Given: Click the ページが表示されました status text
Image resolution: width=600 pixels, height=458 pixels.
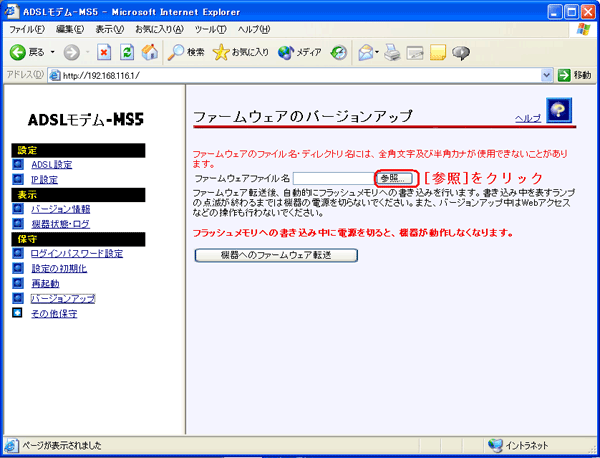Looking at the screenshot, I should 62,445.
